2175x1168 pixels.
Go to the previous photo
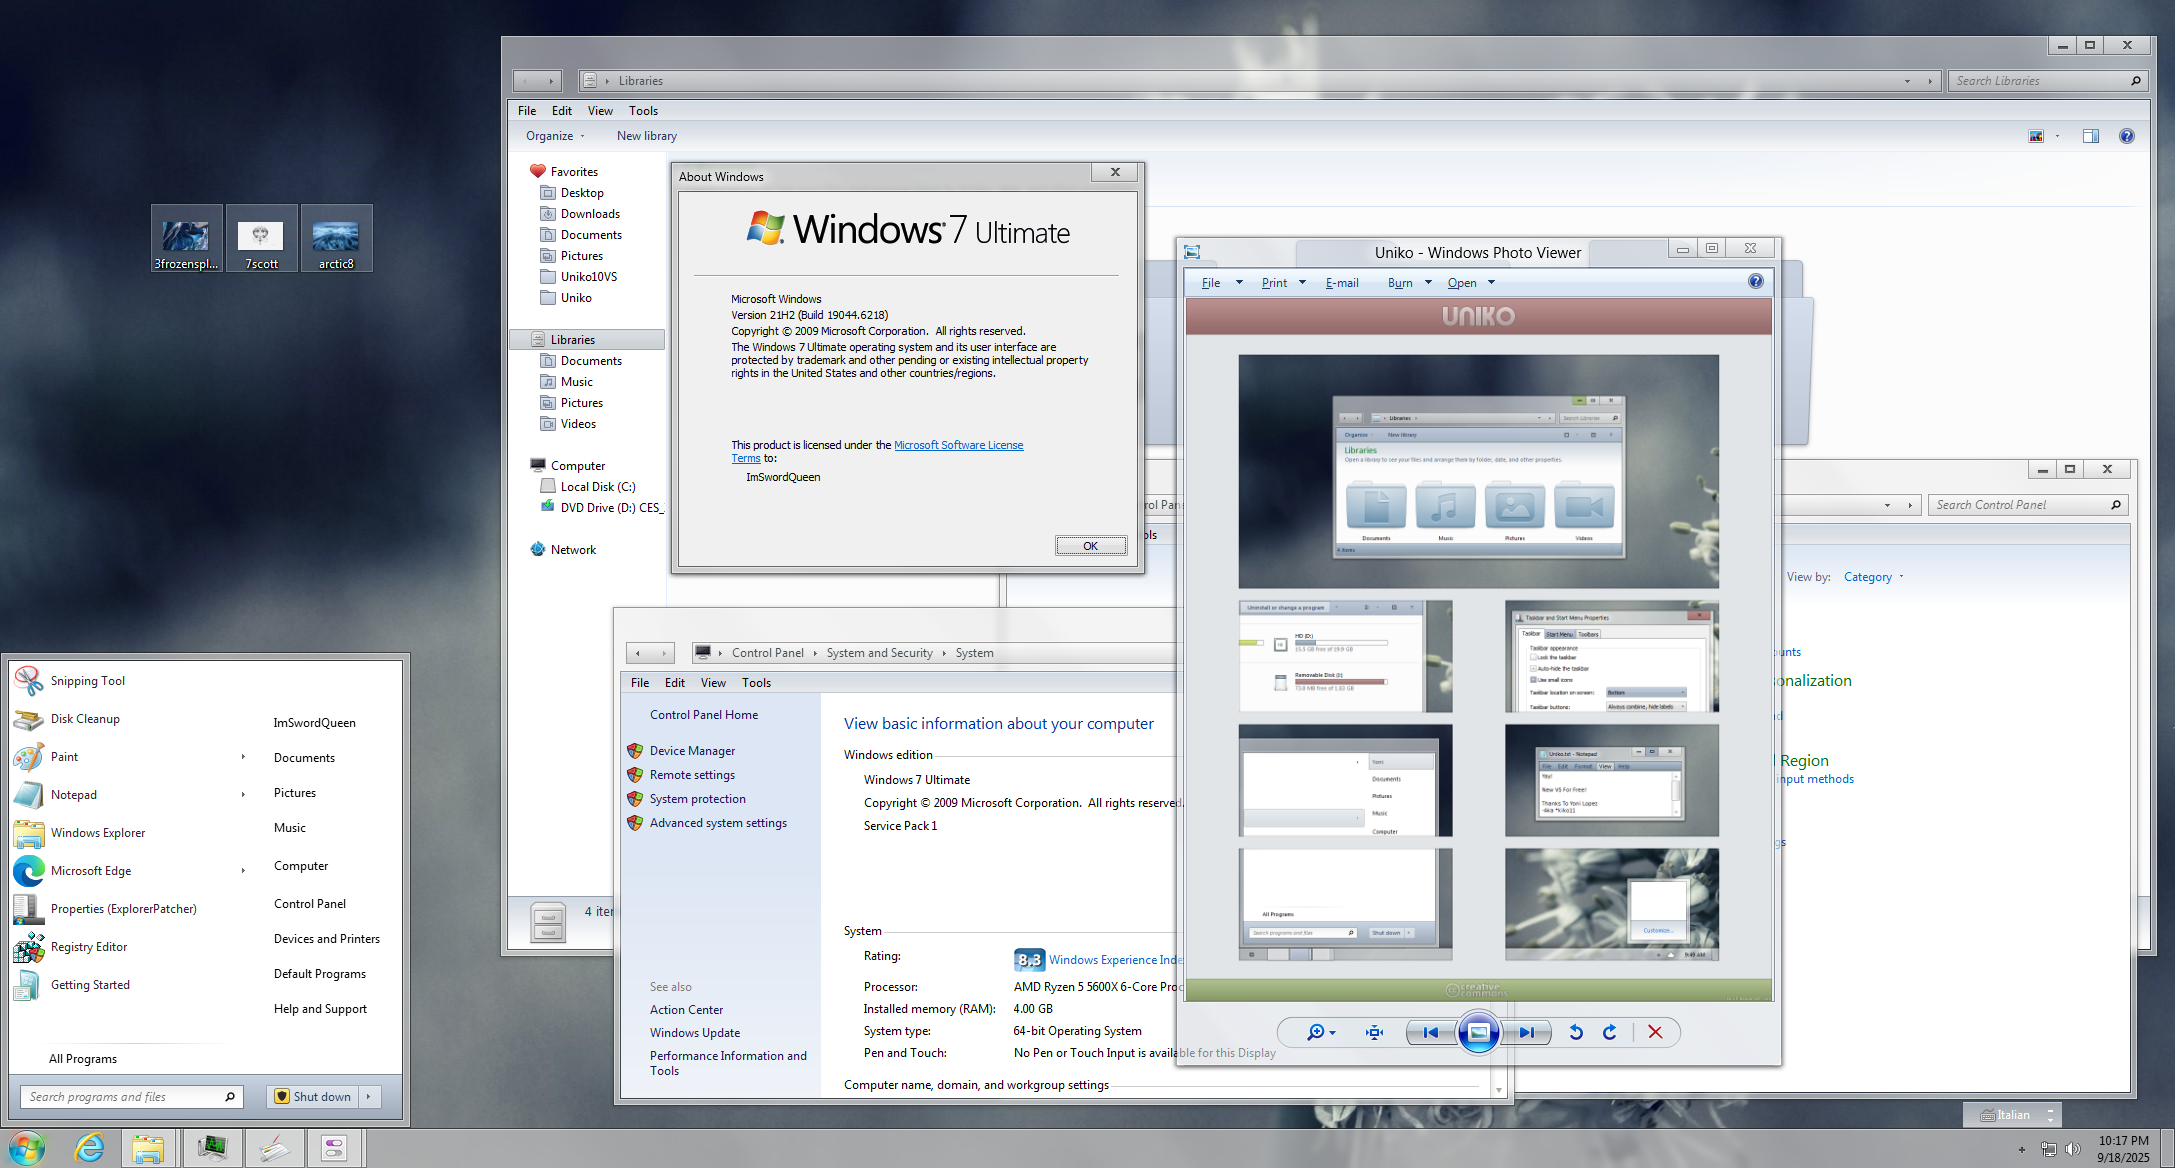tap(1431, 1032)
